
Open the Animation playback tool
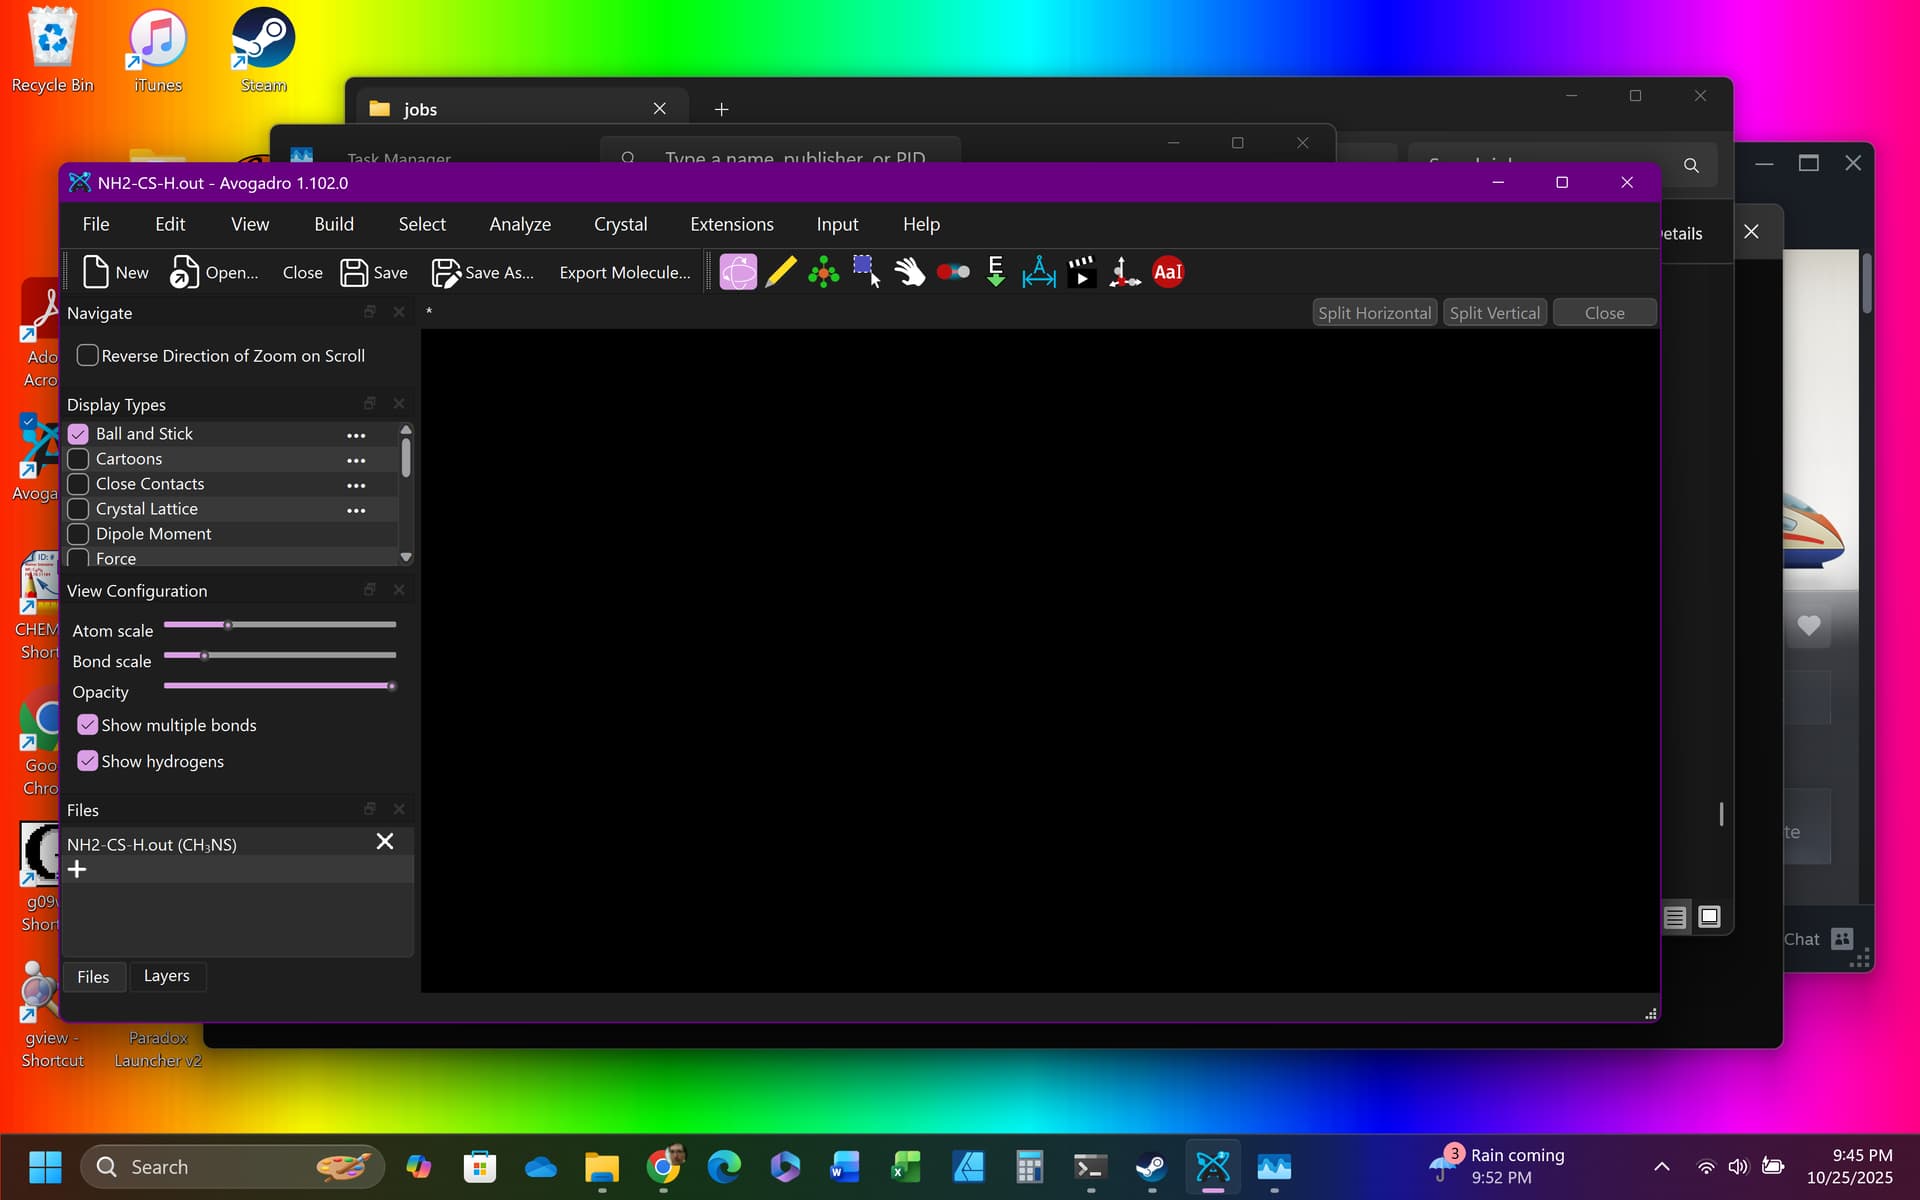[x=1081, y=272]
